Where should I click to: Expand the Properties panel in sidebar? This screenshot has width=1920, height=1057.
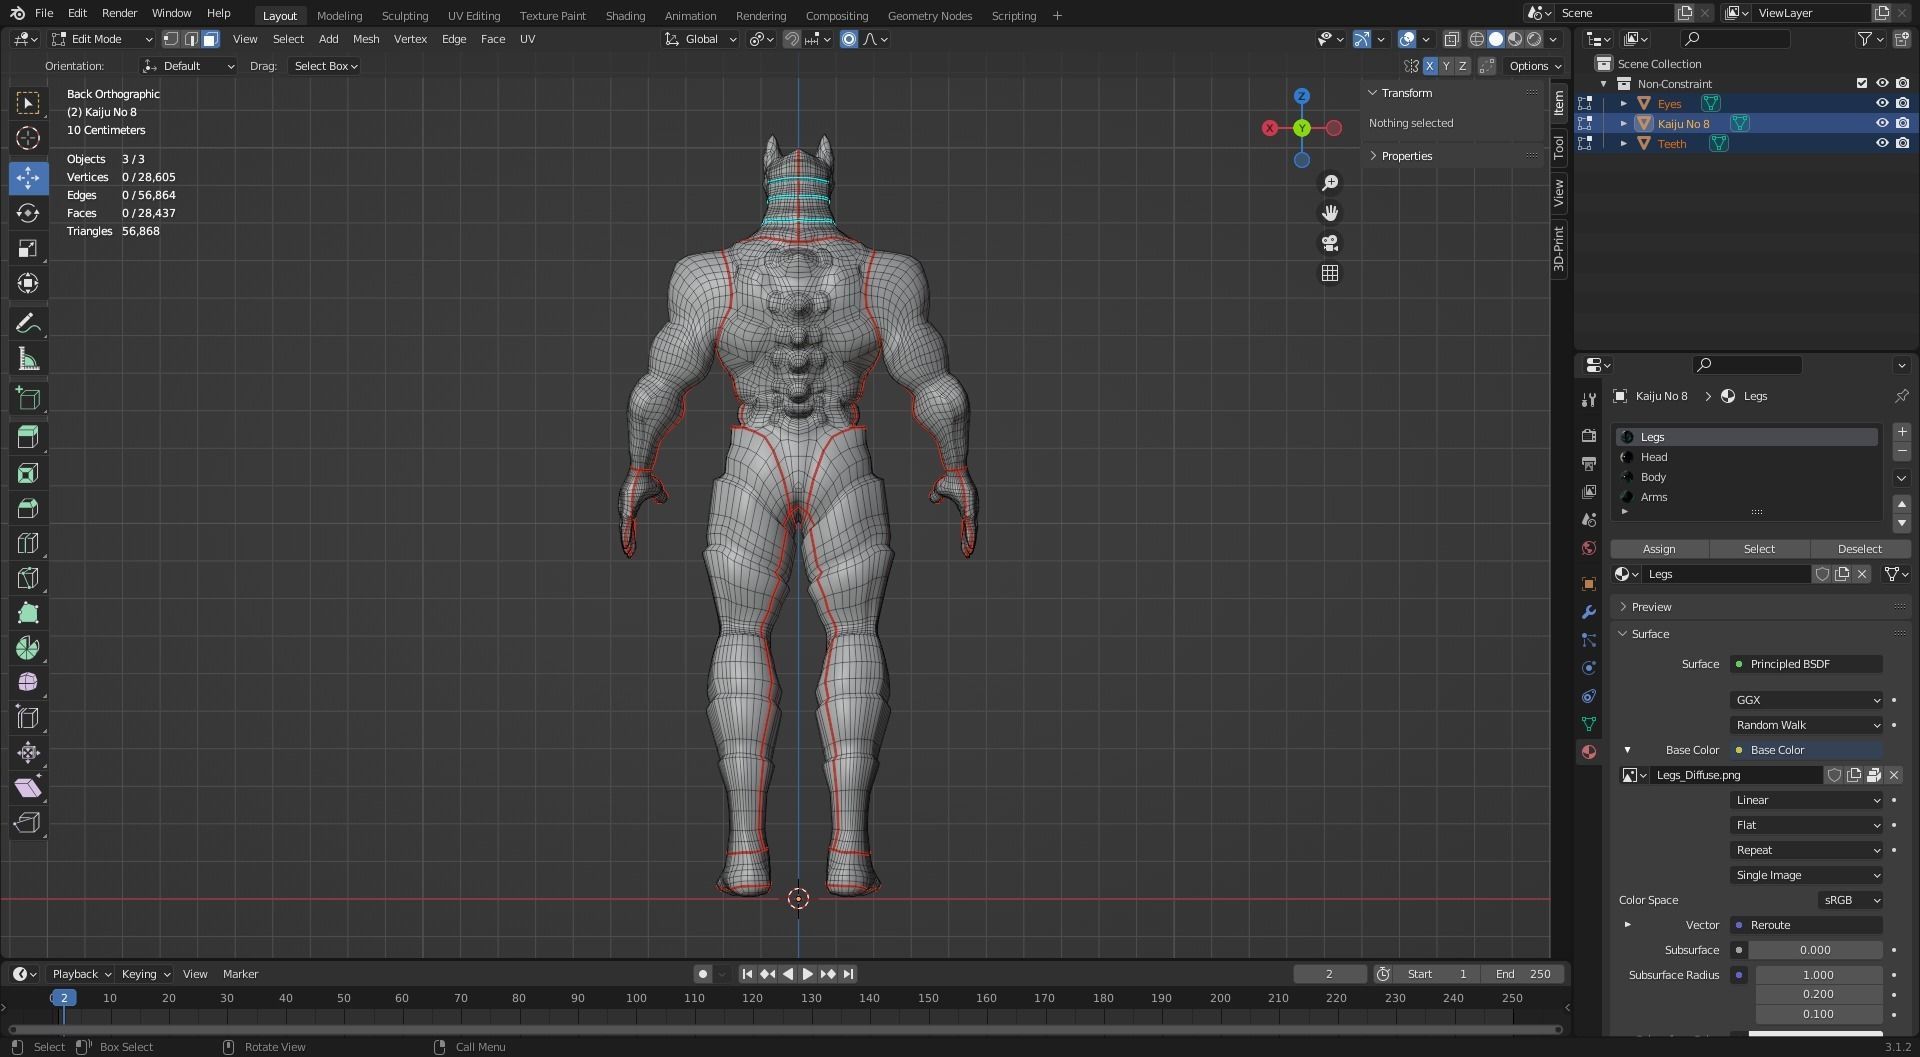(1406, 156)
